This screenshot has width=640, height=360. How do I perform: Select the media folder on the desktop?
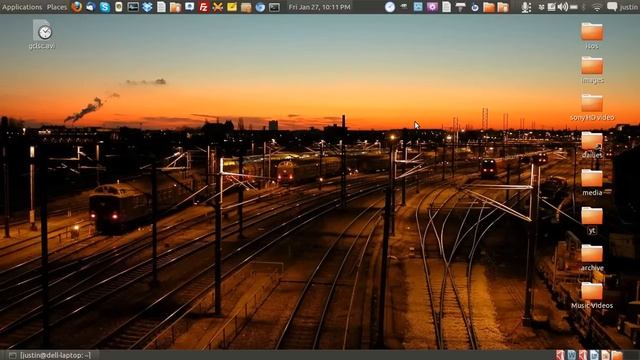[x=592, y=182]
